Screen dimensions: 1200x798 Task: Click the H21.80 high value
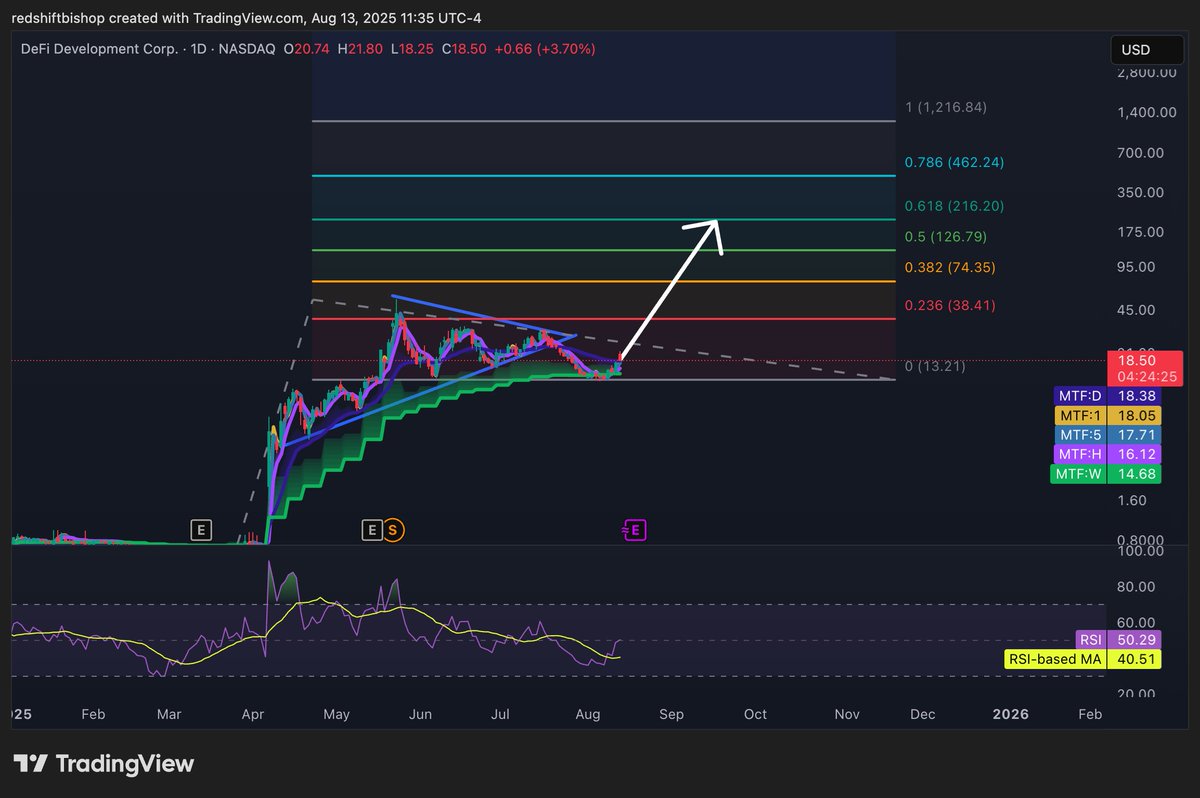[x=361, y=48]
